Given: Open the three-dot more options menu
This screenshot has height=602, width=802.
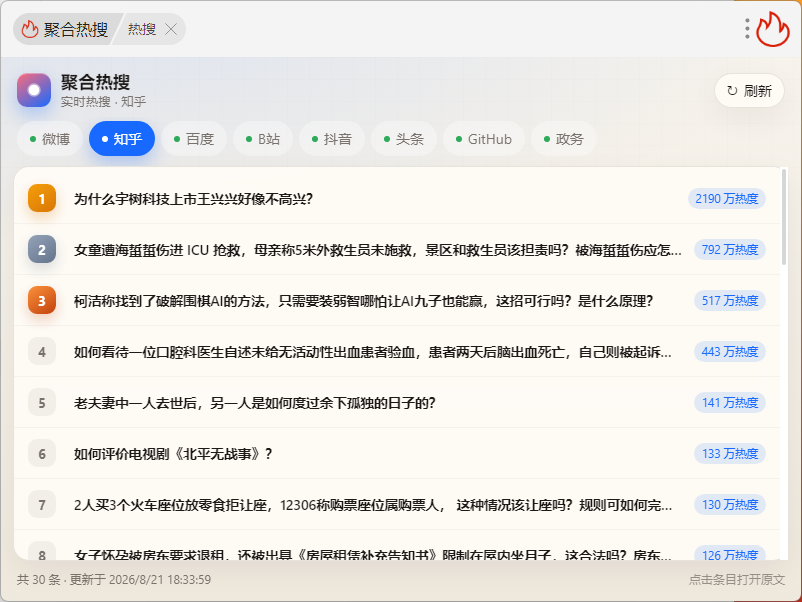Looking at the screenshot, I should (x=747, y=29).
